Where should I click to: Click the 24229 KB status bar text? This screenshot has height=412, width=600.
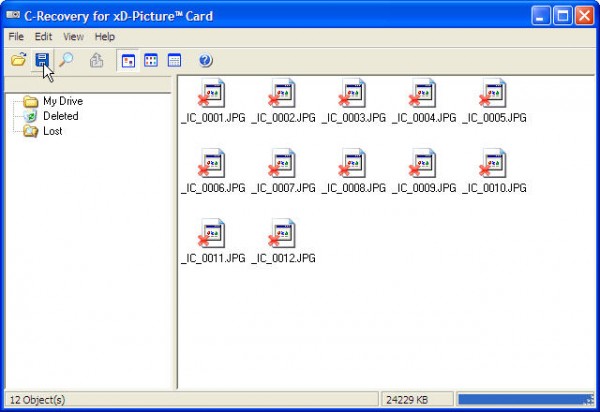[x=407, y=400]
